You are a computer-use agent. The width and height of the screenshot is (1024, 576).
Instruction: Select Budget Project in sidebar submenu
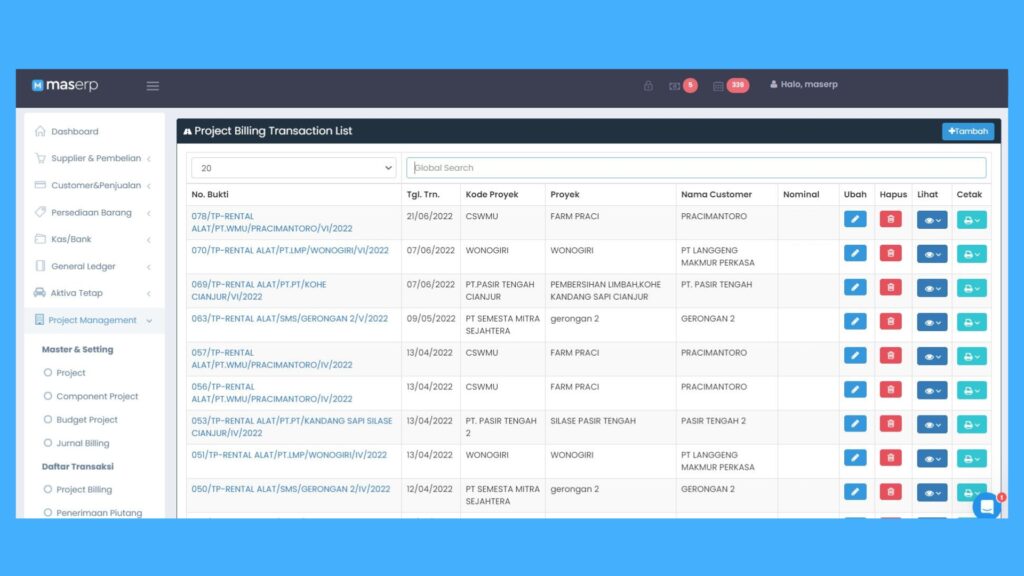[x=87, y=420]
